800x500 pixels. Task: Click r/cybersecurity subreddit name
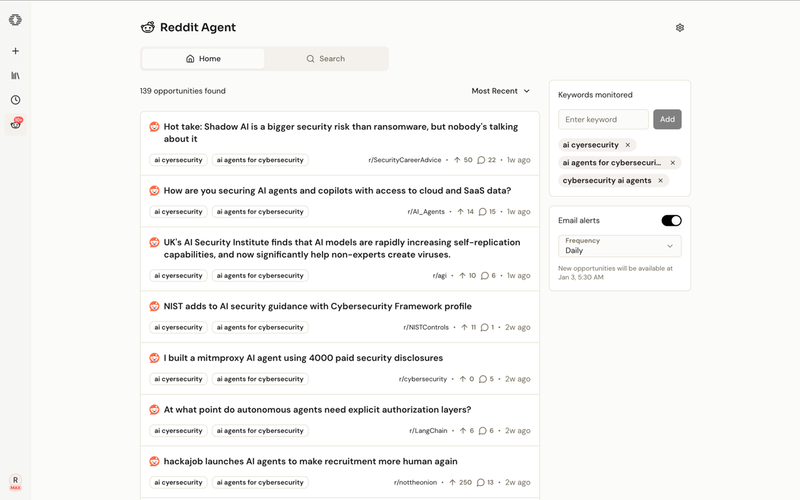[x=422, y=379]
